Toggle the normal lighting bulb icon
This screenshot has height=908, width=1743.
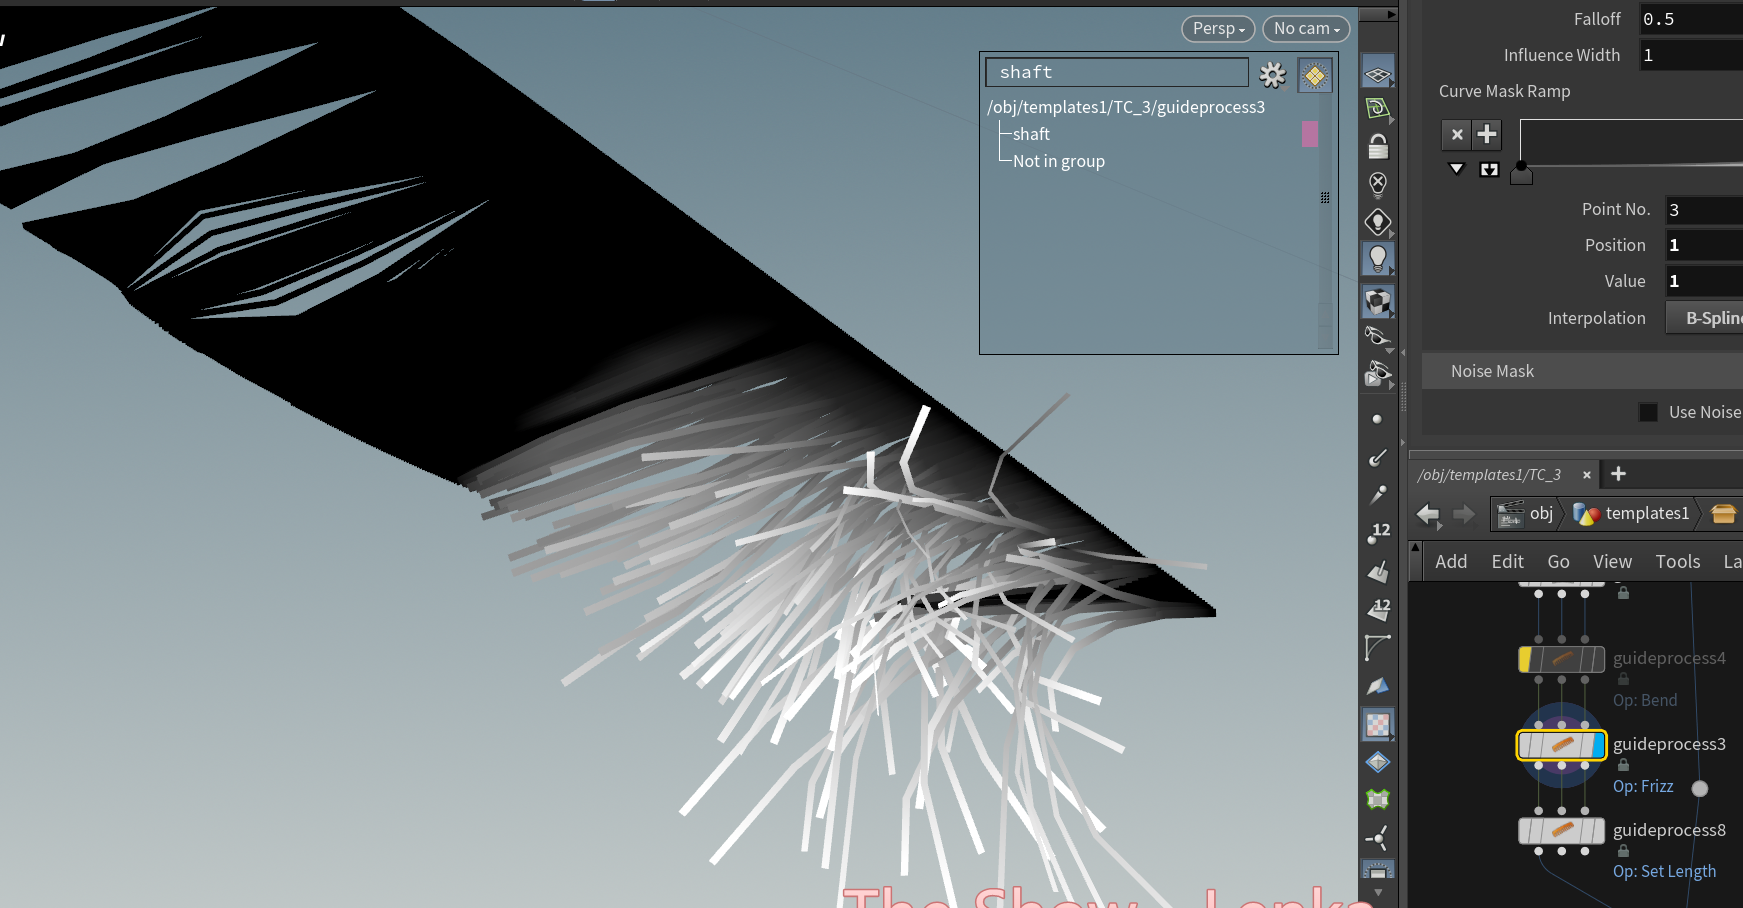(1377, 259)
